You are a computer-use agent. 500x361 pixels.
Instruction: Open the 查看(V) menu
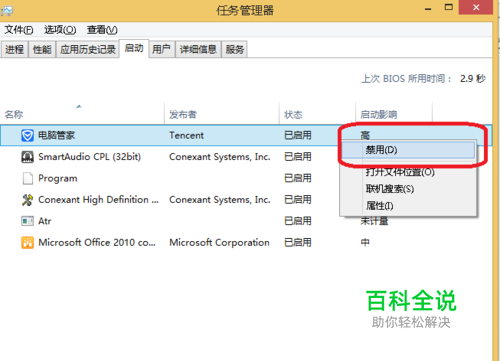pyautogui.click(x=102, y=30)
